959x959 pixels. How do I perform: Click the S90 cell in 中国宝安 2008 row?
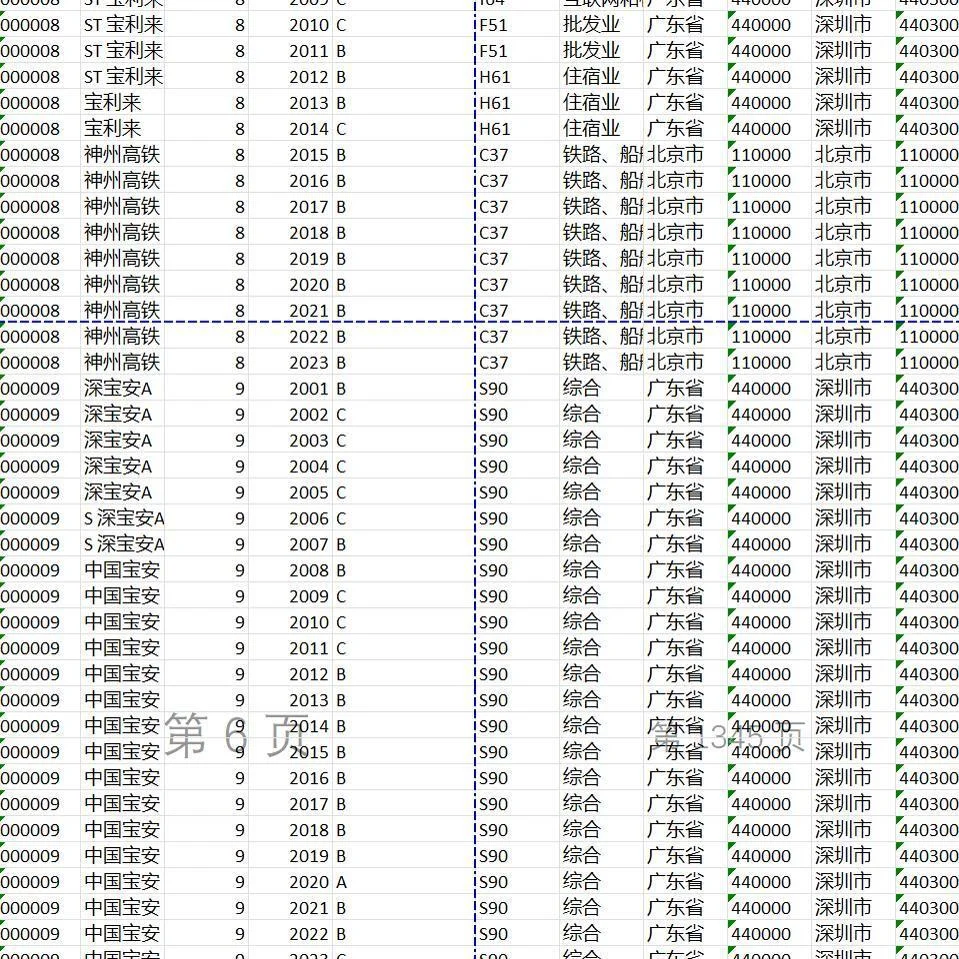pyautogui.click(x=517, y=571)
